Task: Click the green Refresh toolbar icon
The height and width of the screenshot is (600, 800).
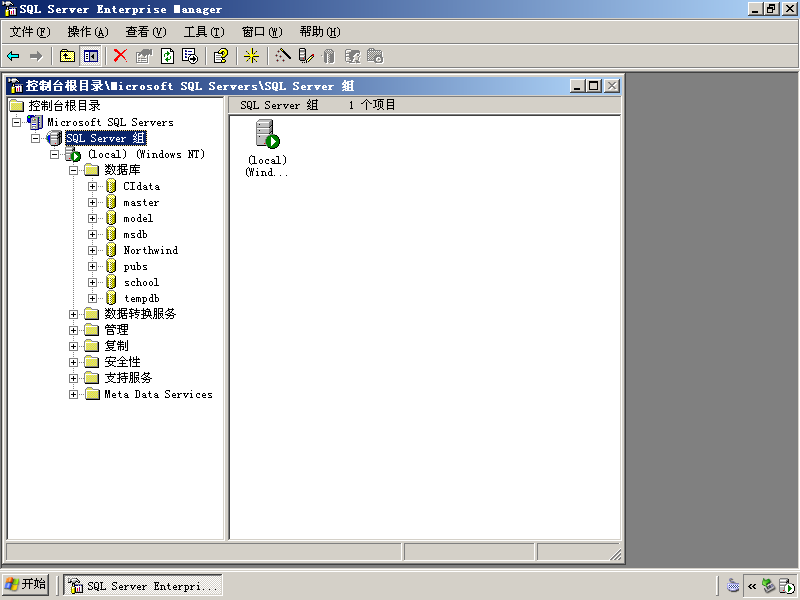Action: click(167, 56)
